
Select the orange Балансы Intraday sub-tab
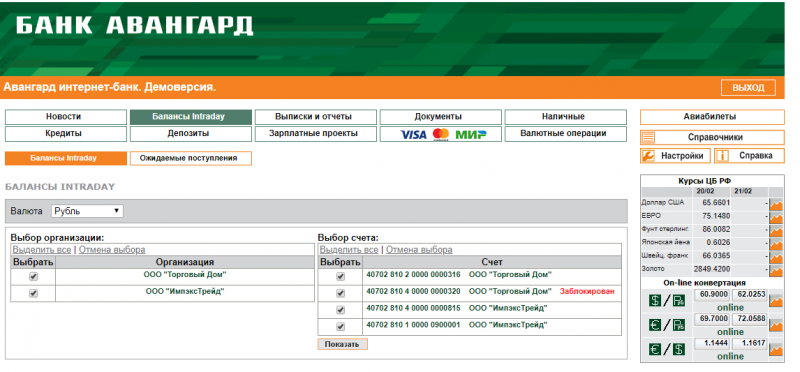coord(66,158)
